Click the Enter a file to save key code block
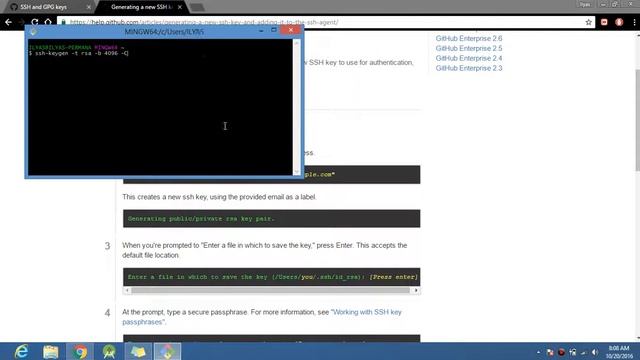 [271, 277]
